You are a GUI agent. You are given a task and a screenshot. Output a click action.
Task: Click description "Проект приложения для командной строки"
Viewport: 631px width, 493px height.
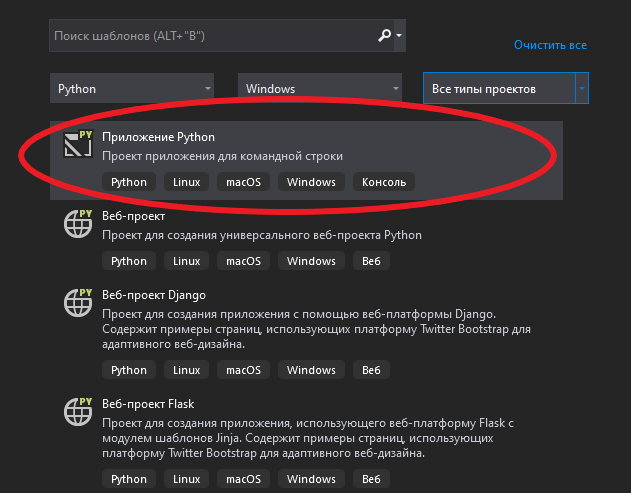(222, 156)
